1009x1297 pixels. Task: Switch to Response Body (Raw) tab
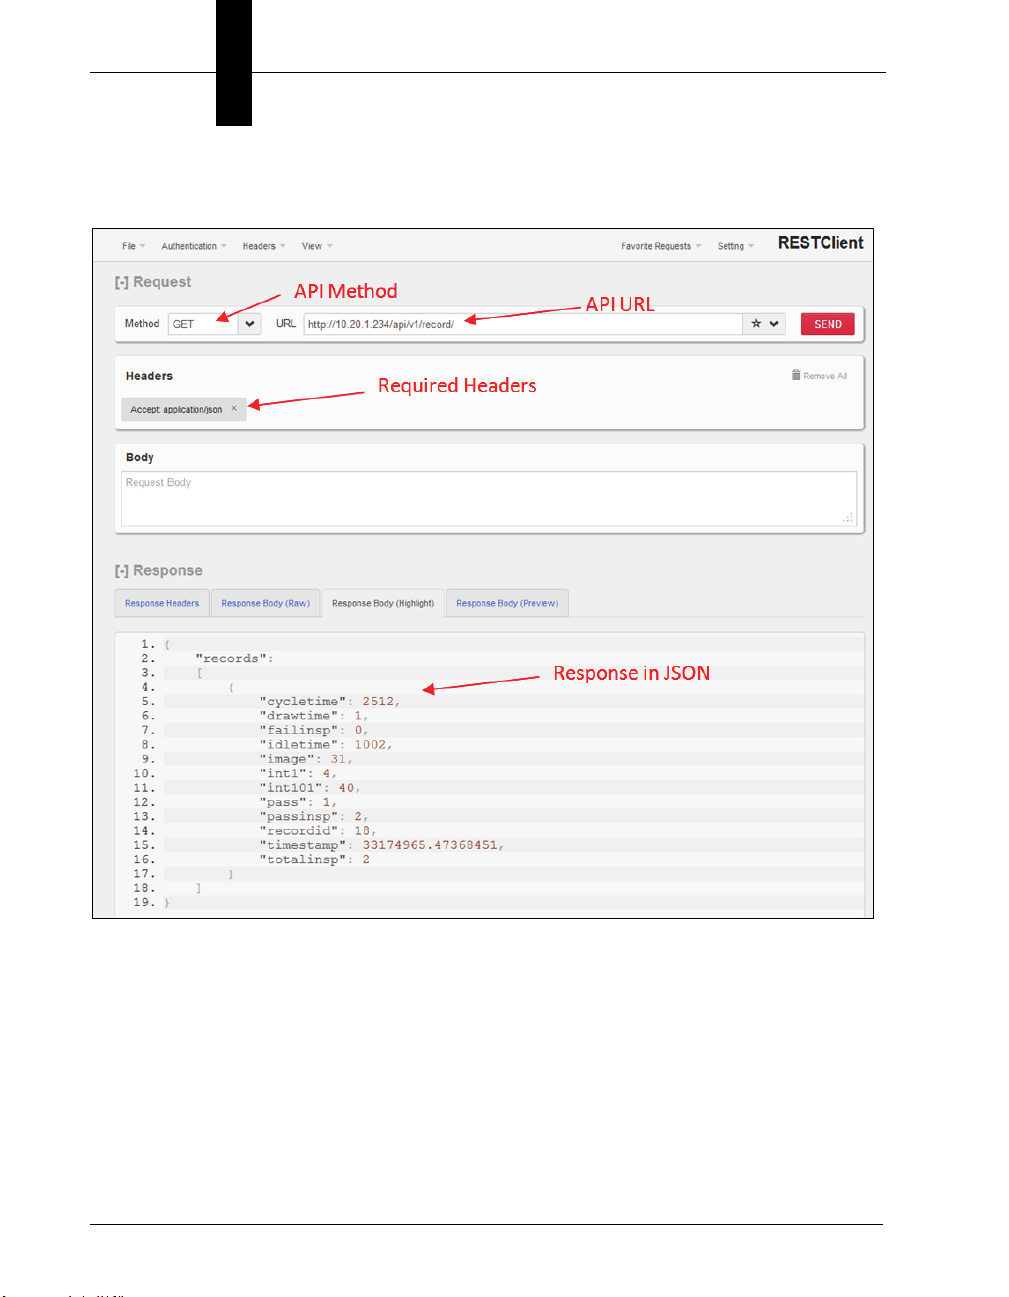[x=265, y=603]
